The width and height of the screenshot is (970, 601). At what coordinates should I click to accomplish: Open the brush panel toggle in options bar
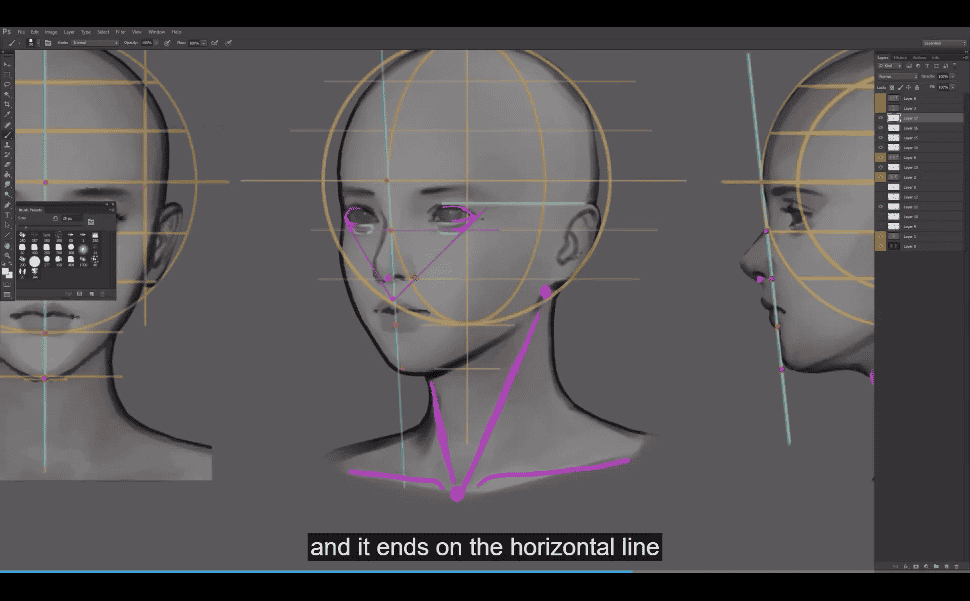pos(48,43)
